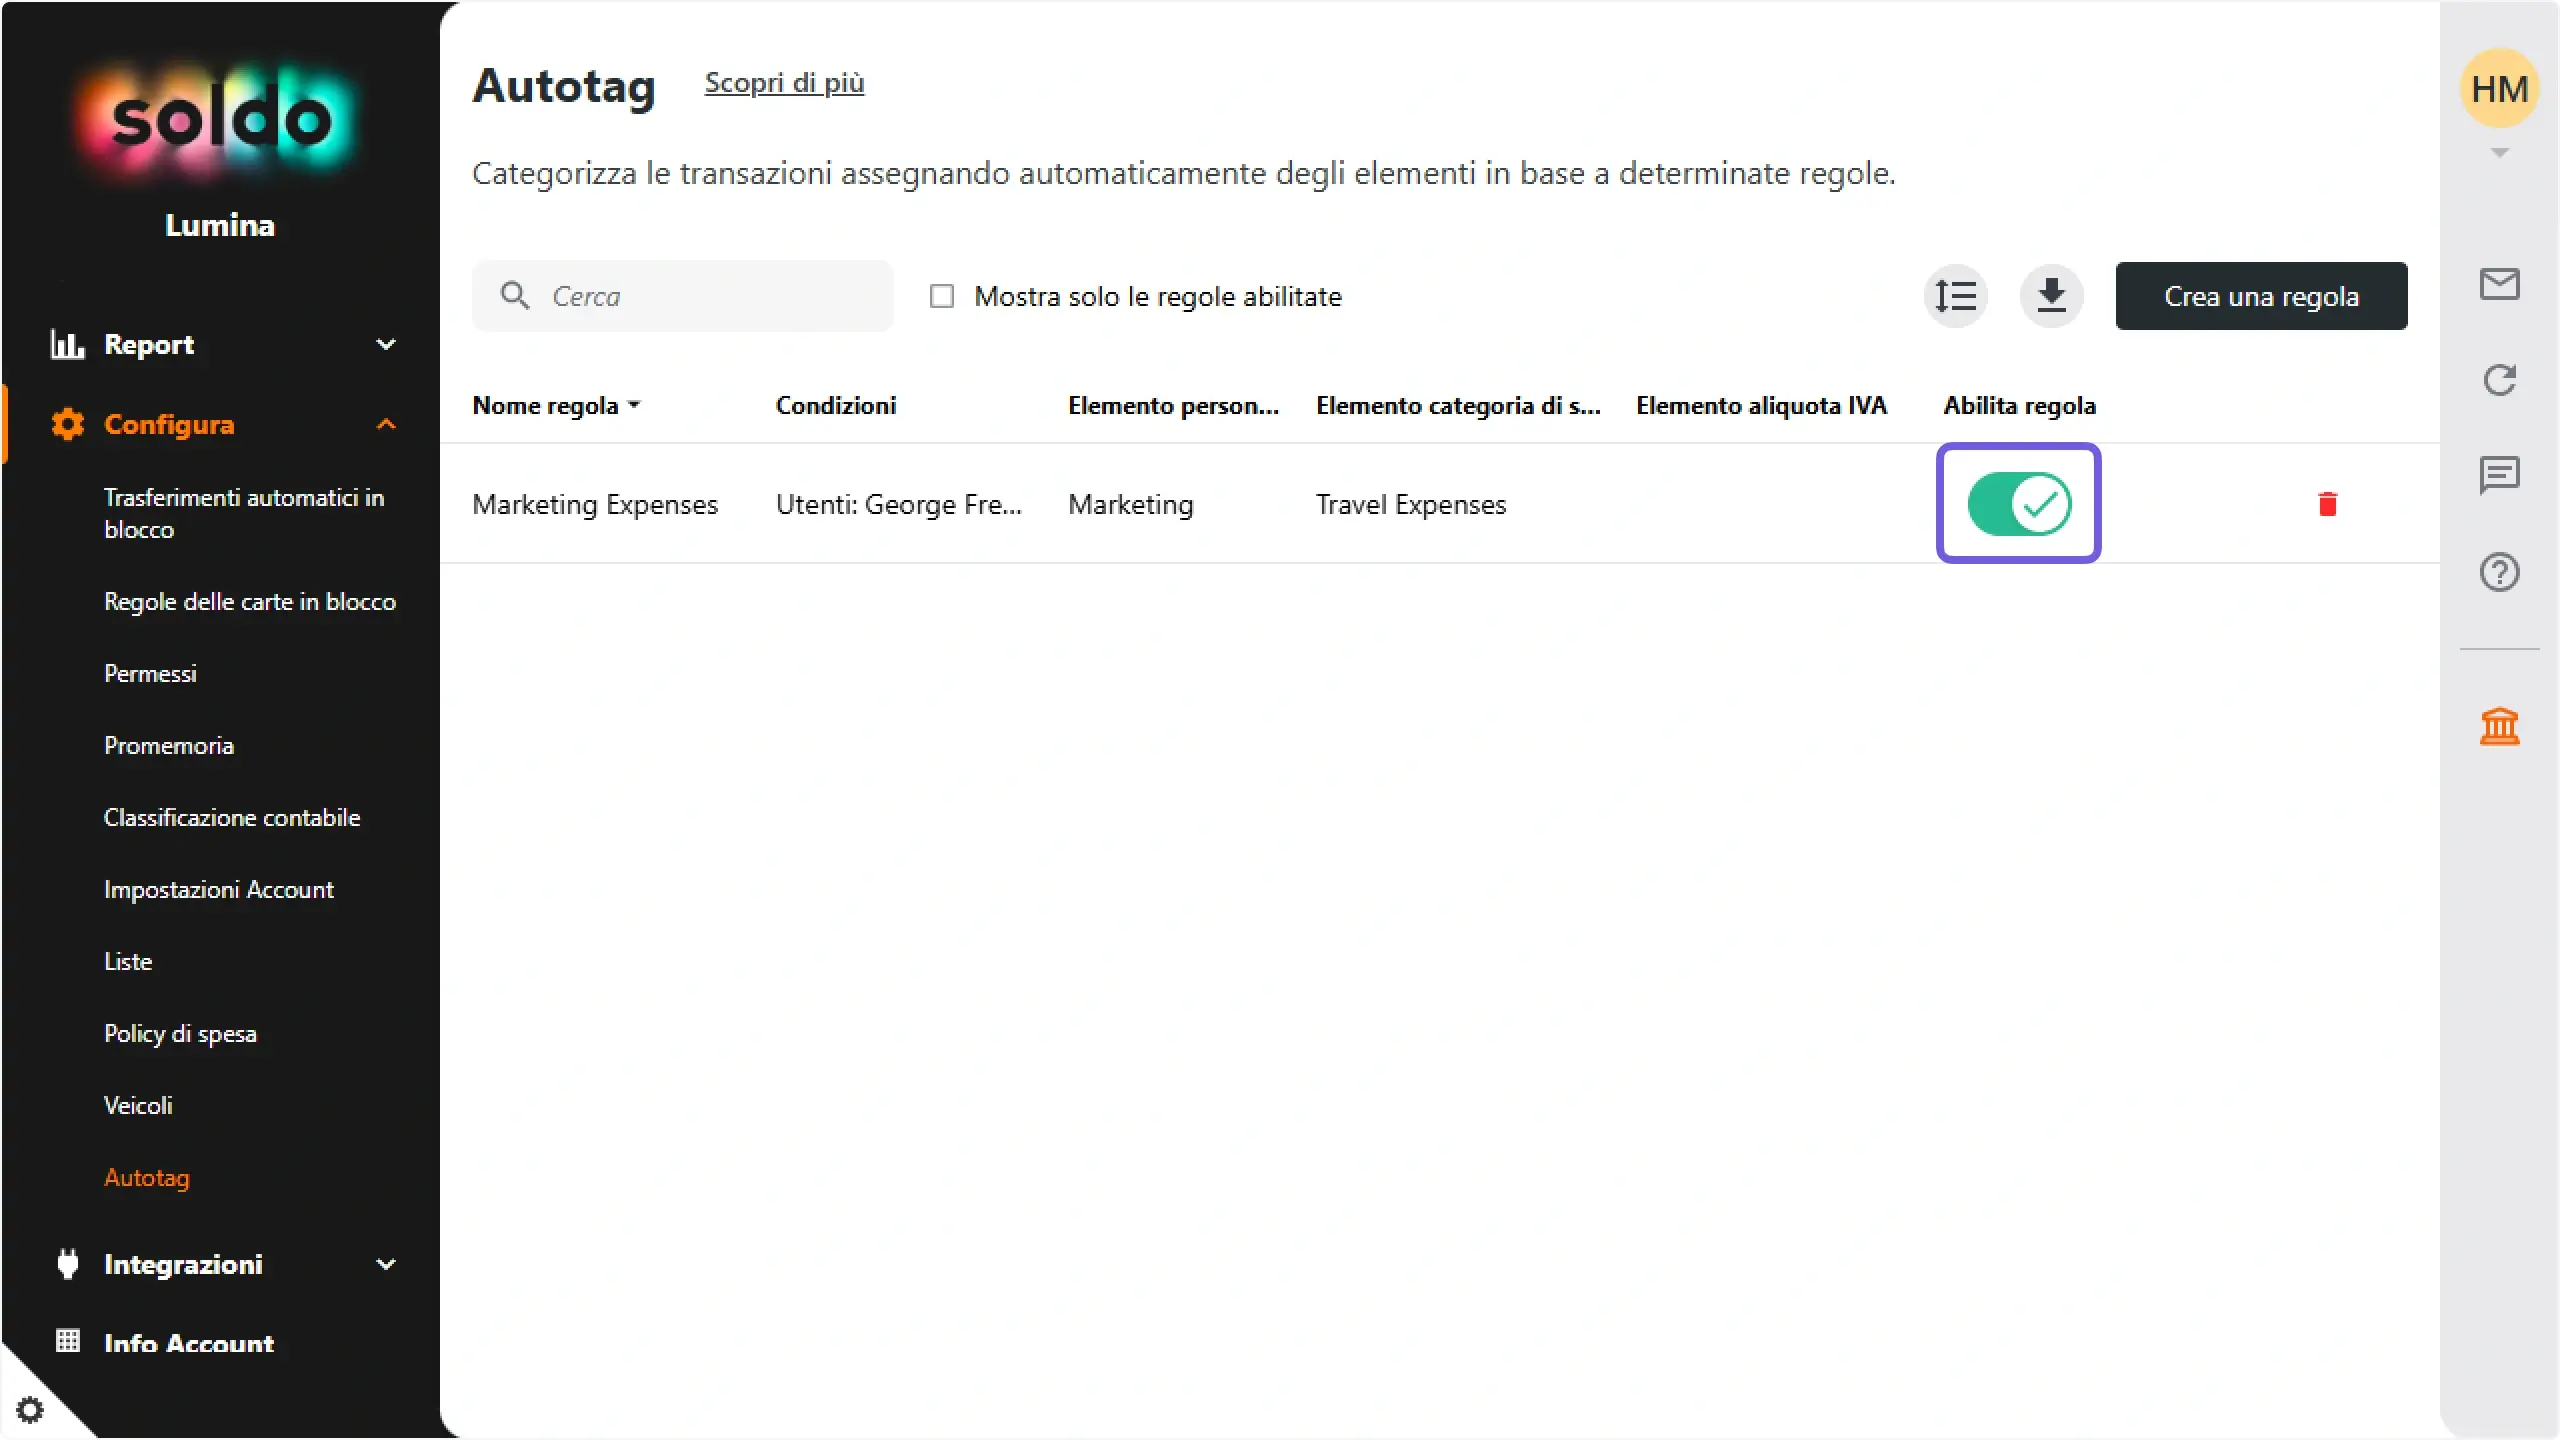Expand the Report menu chevron
2560x1440 pixels.
386,344
